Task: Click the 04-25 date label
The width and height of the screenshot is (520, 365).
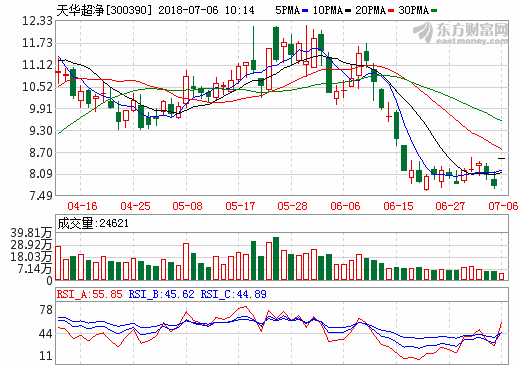Action: (x=135, y=206)
